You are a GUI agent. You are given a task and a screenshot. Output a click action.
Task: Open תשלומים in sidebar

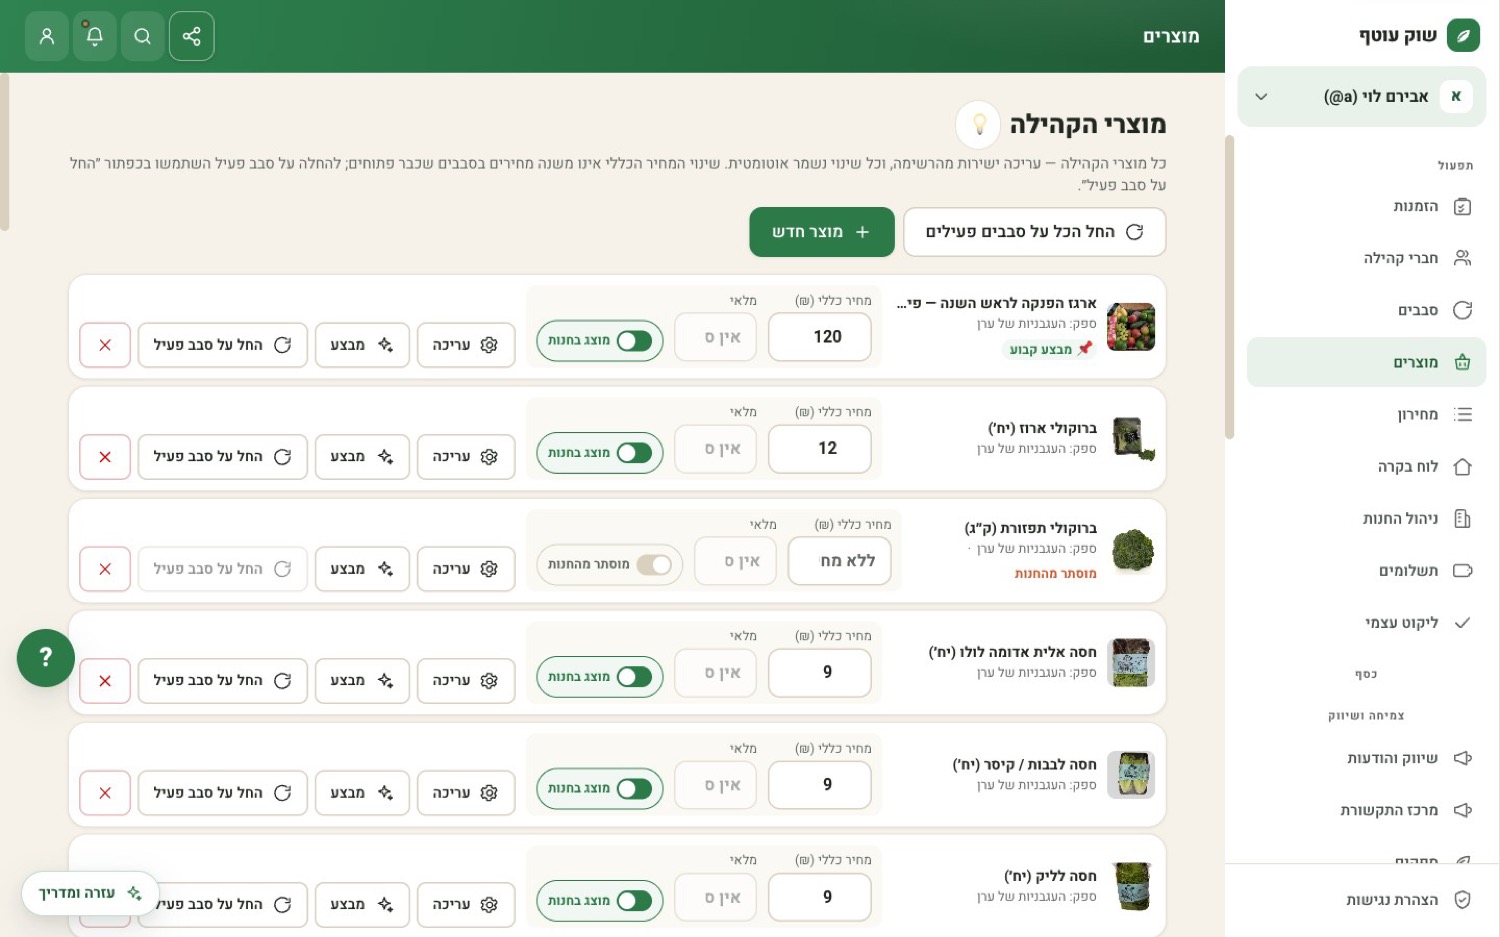[x=1366, y=570]
